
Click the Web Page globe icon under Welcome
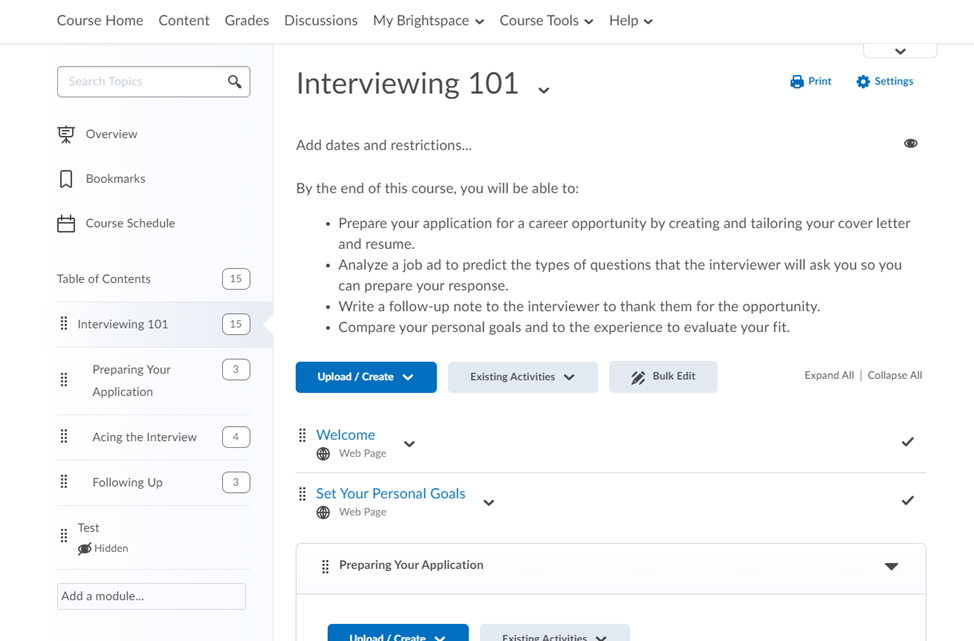coord(322,453)
